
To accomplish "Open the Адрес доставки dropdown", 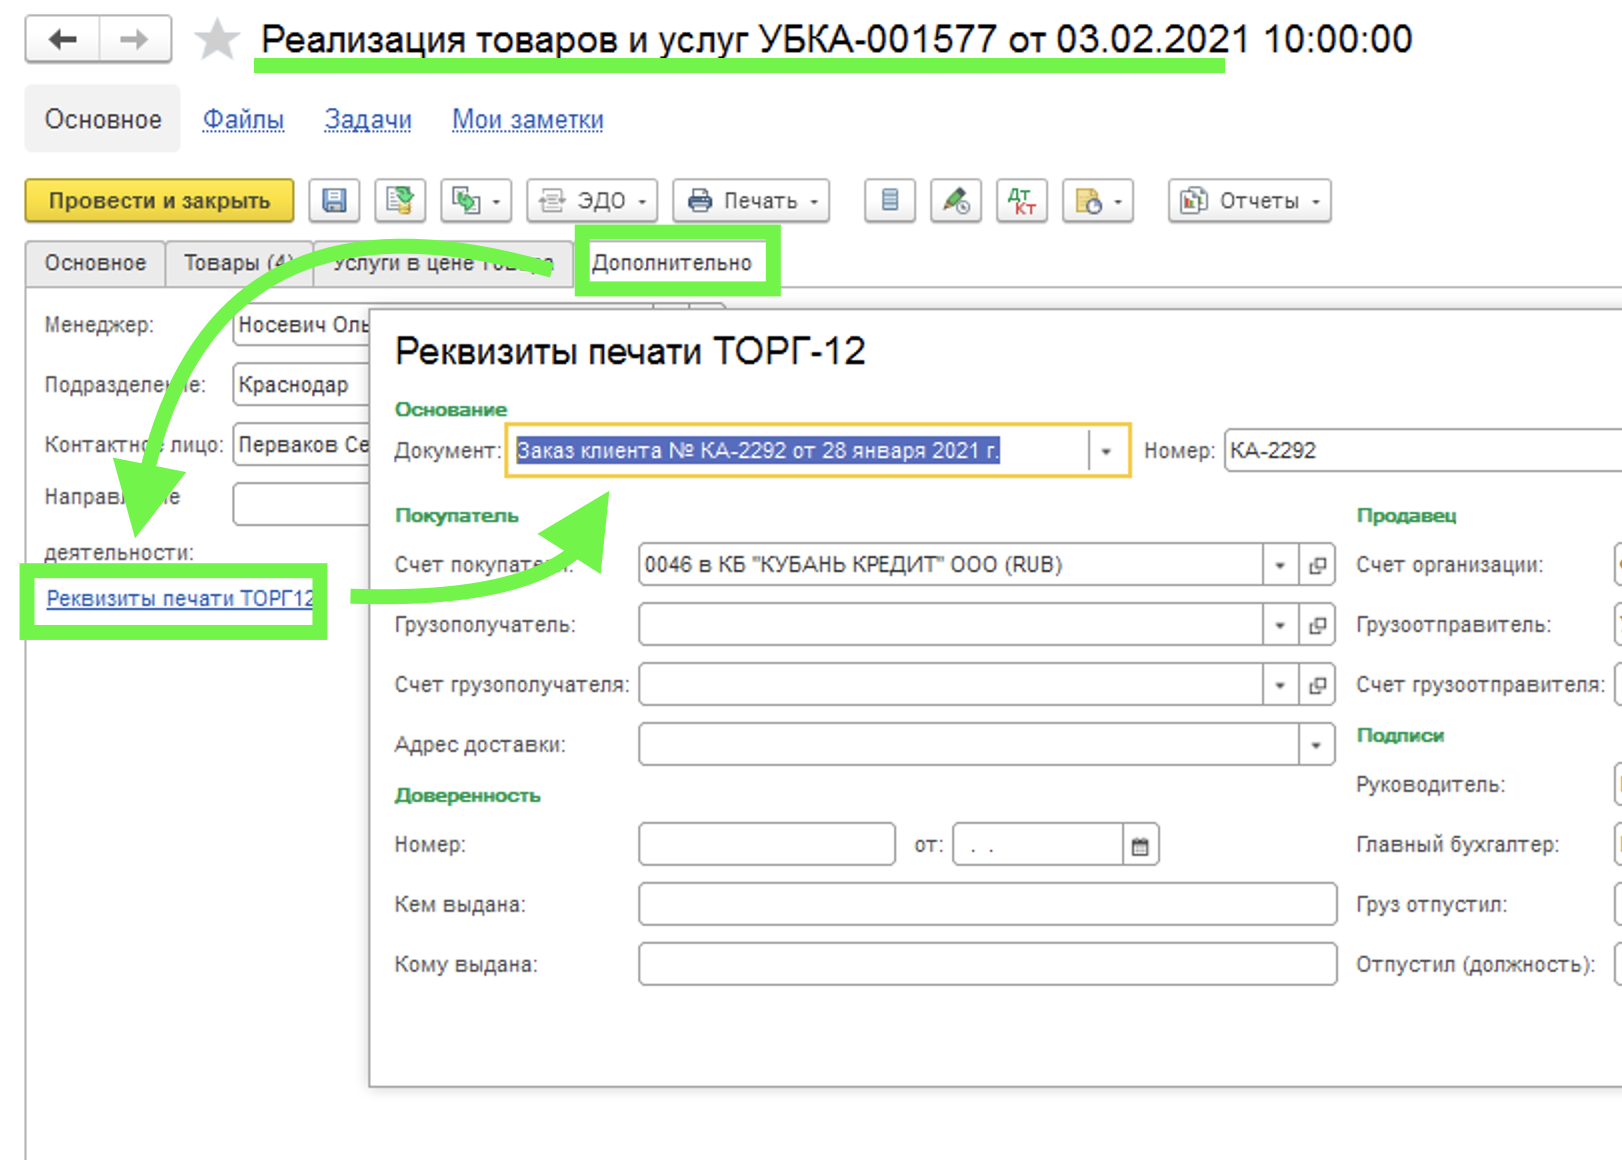I will coord(1316,745).
